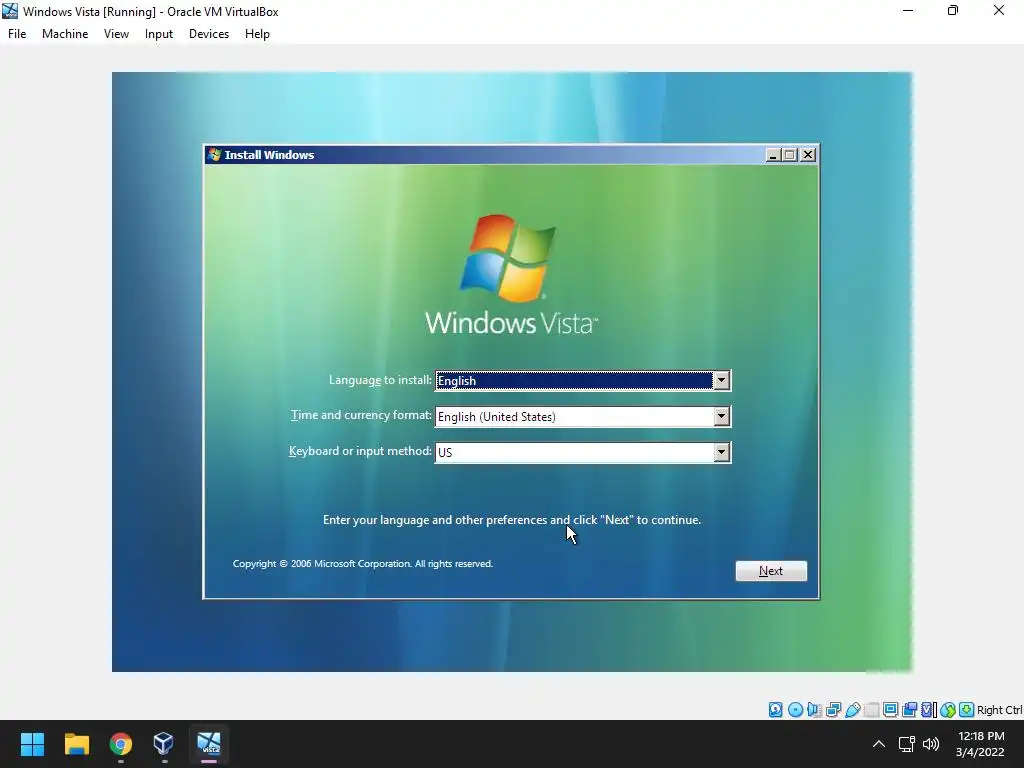Open the File menu
Screen dimensions: 1024x768
[17, 34]
